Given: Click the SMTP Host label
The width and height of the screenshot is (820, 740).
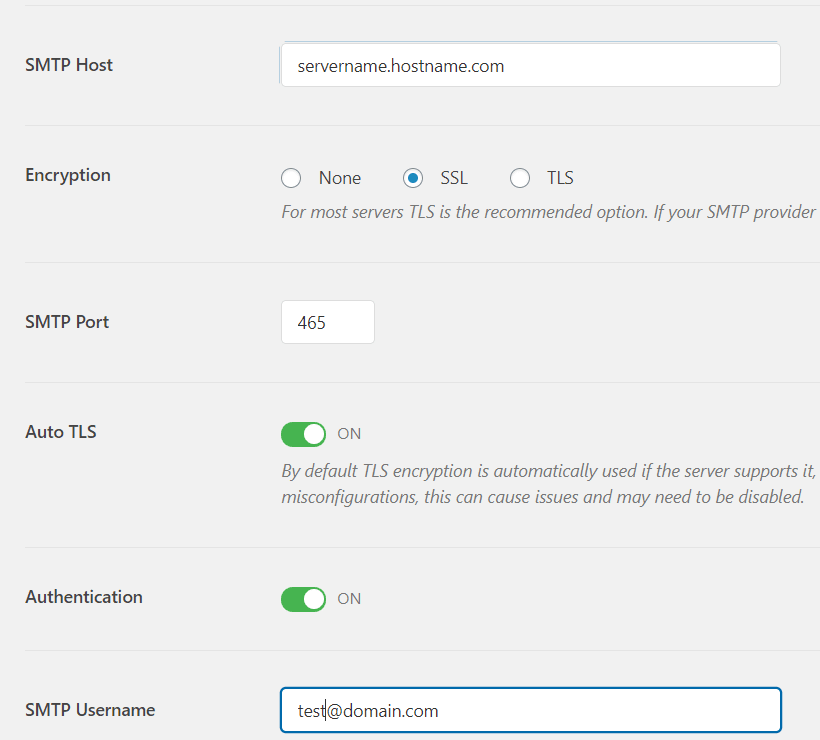Looking at the screenshot, I should [69, 65].
